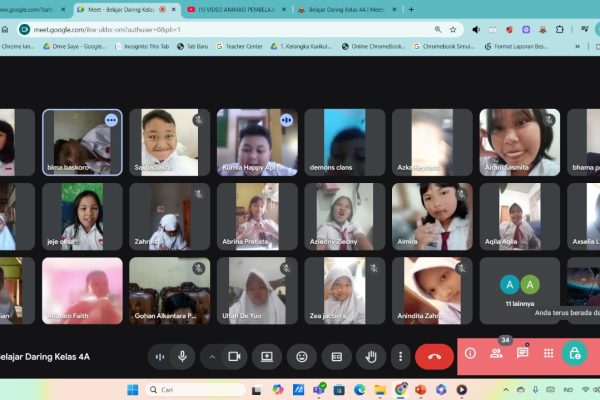600x400 pixels.
Task: Open the emoji reactions button
Action: (x=301, y=355)
